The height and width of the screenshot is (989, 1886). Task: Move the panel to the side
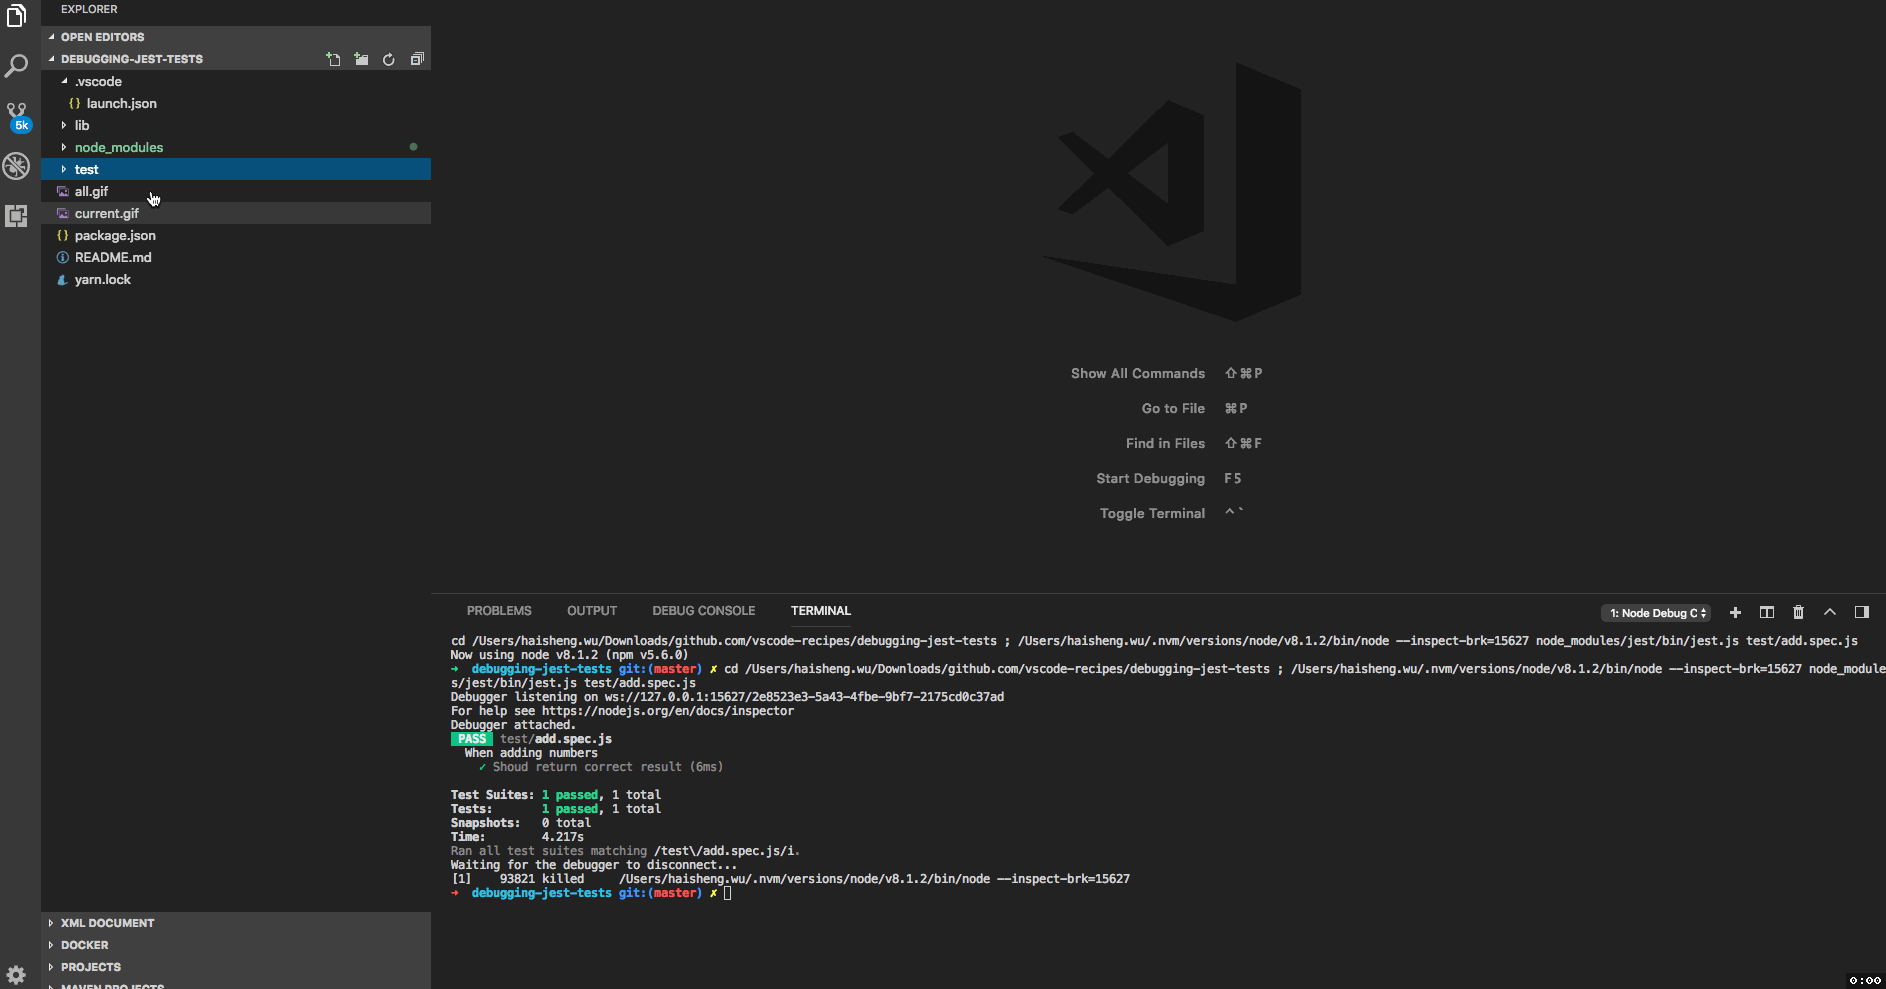coord(1861,612)
